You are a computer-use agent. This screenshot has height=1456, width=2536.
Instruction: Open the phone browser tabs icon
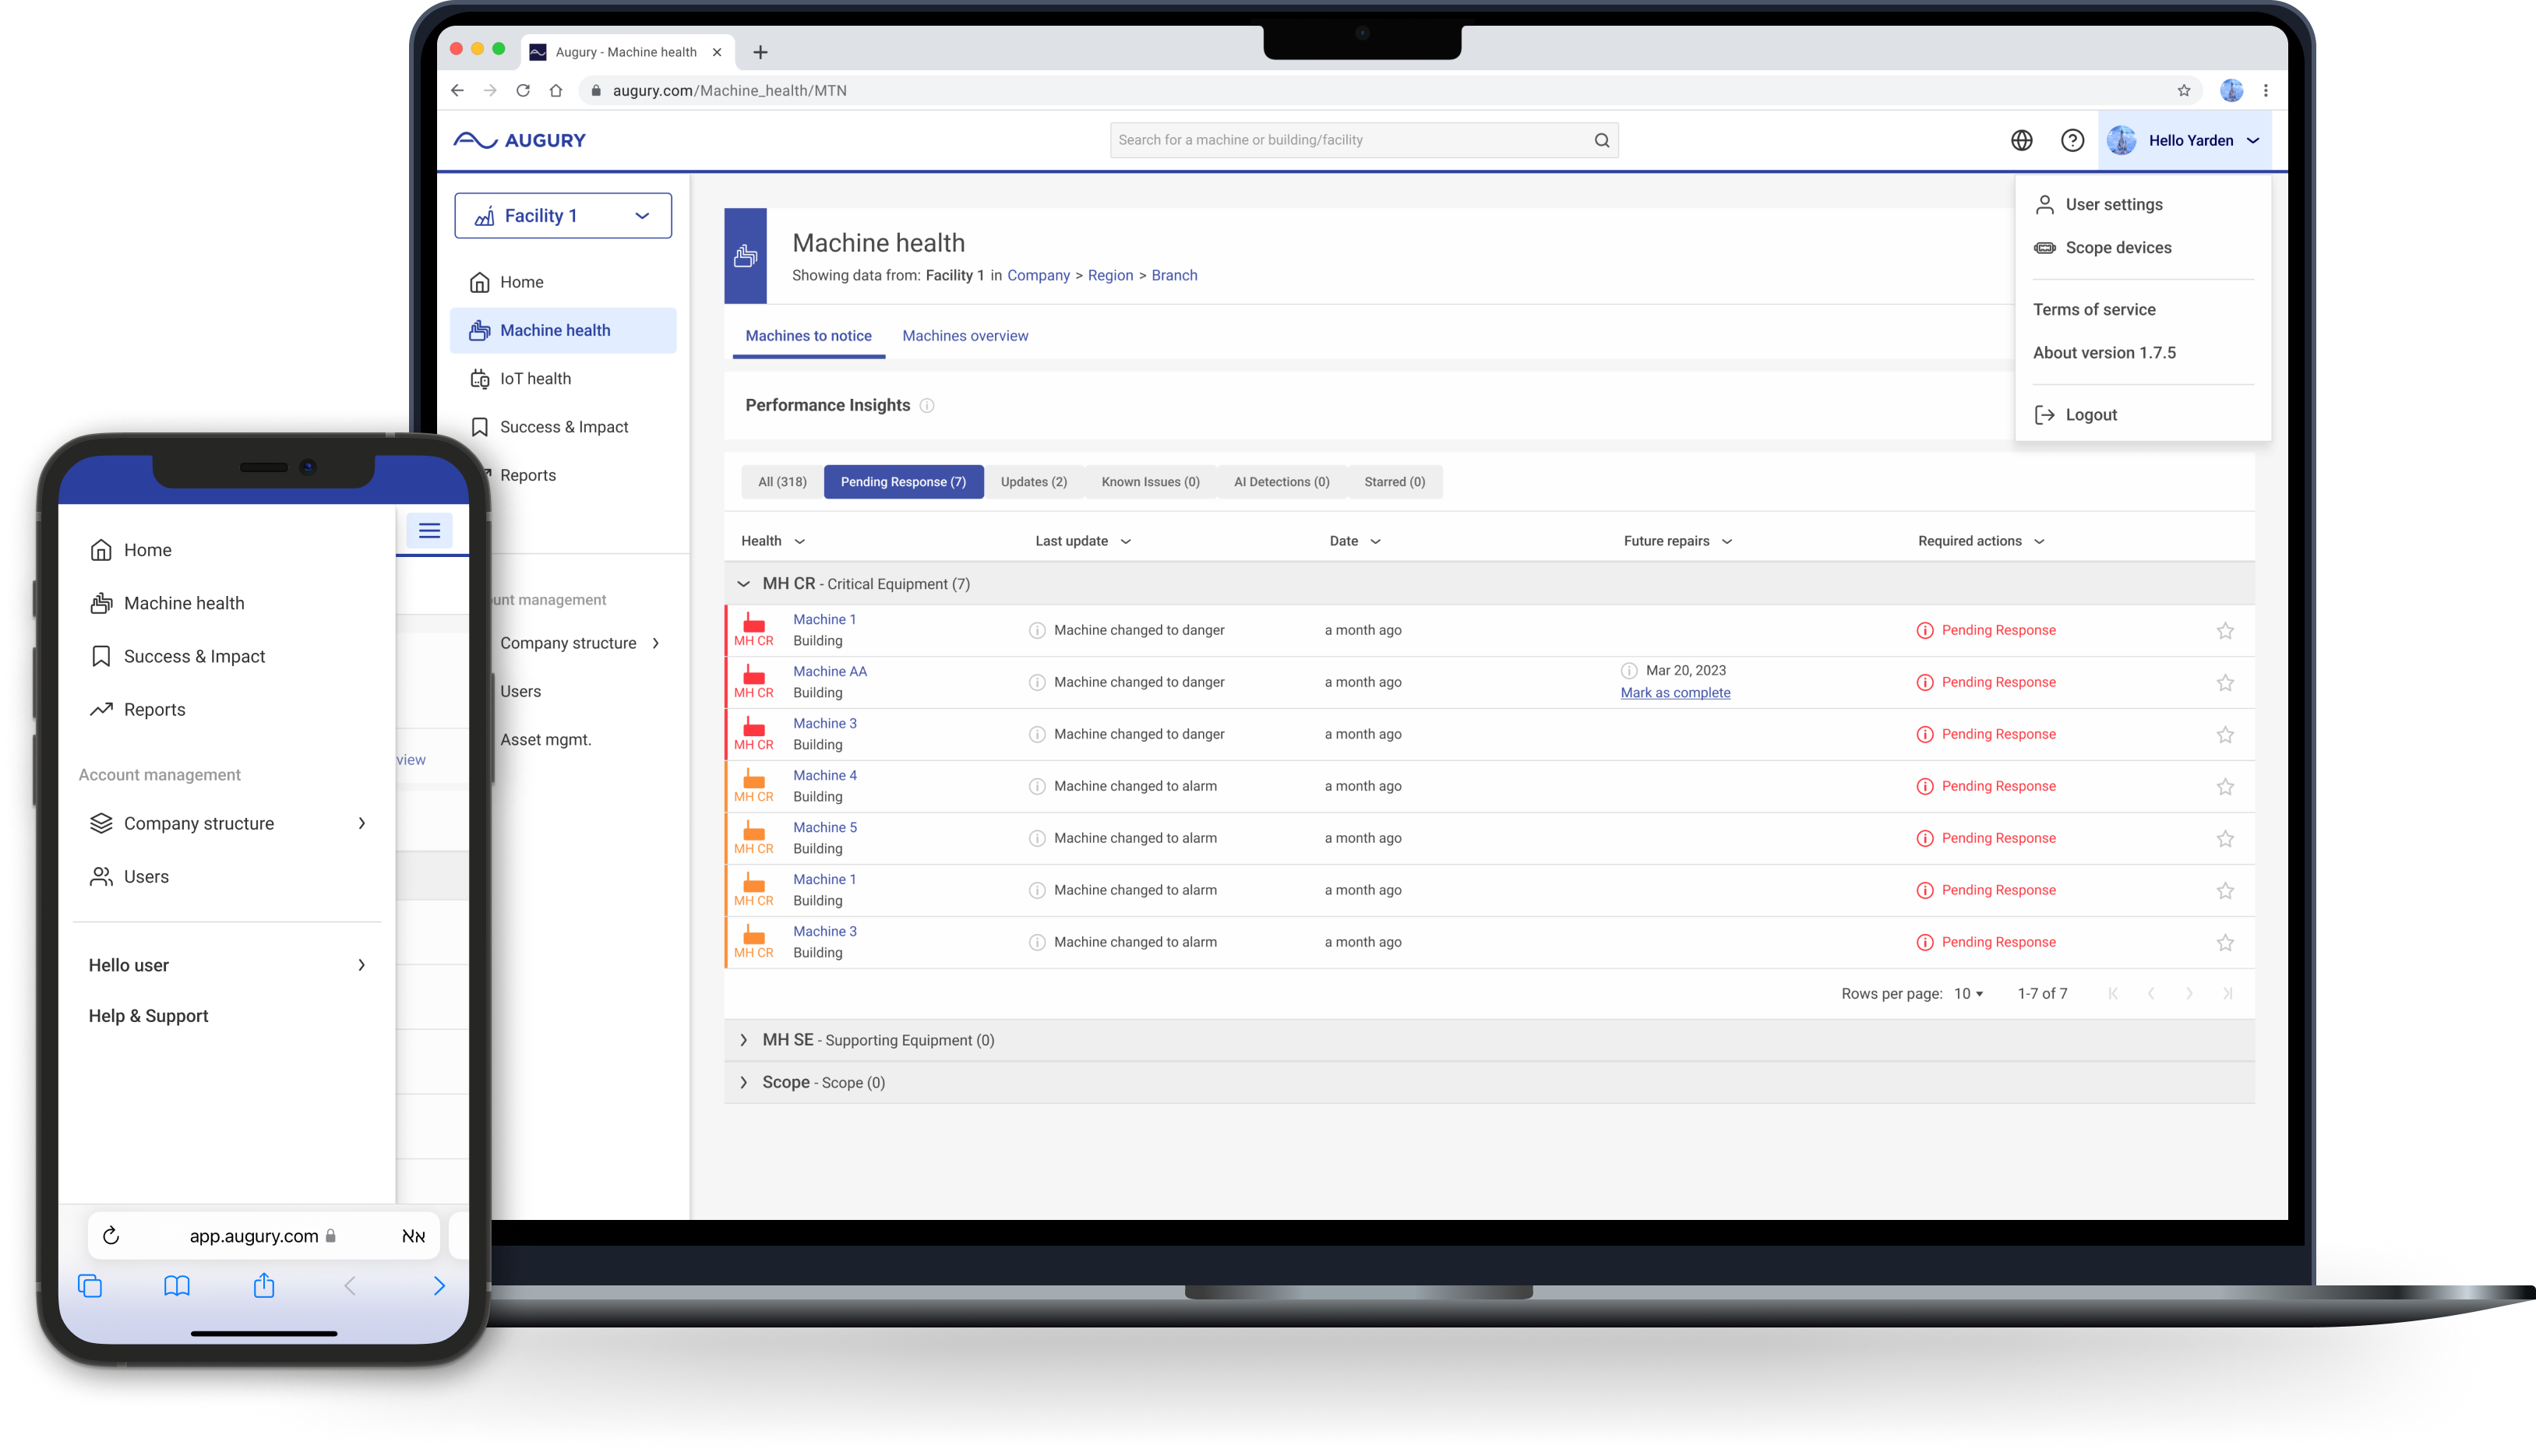tap(90, 1286)
